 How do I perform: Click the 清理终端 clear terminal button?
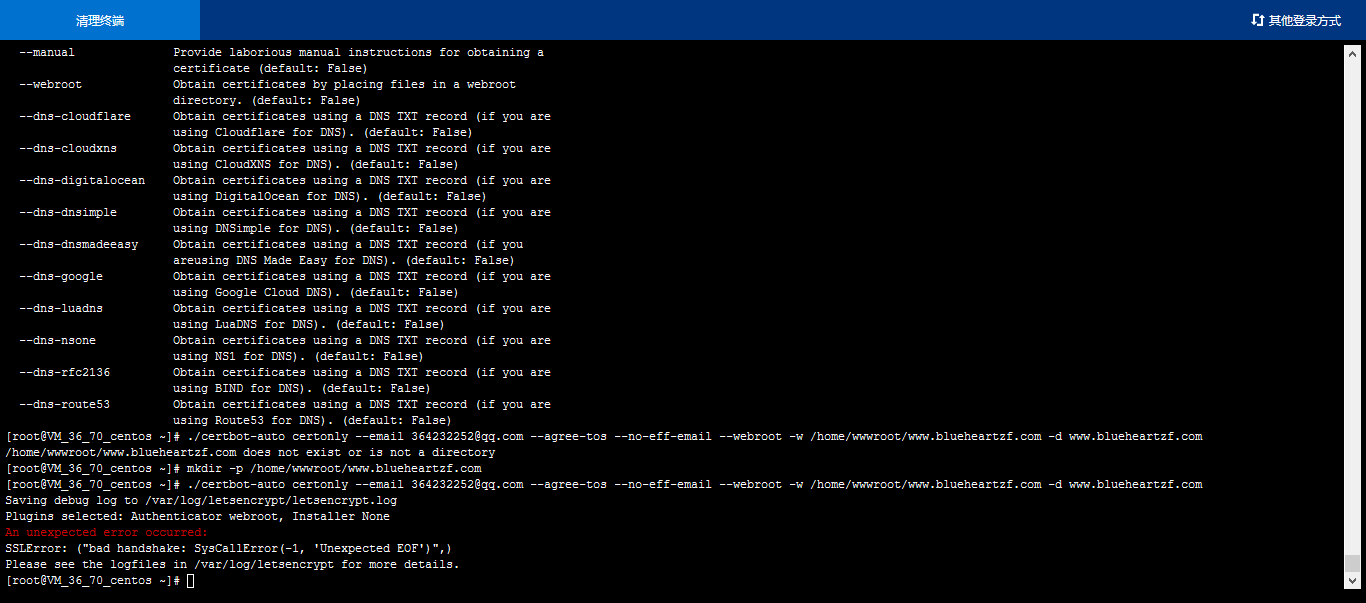[x=100, y=20]
